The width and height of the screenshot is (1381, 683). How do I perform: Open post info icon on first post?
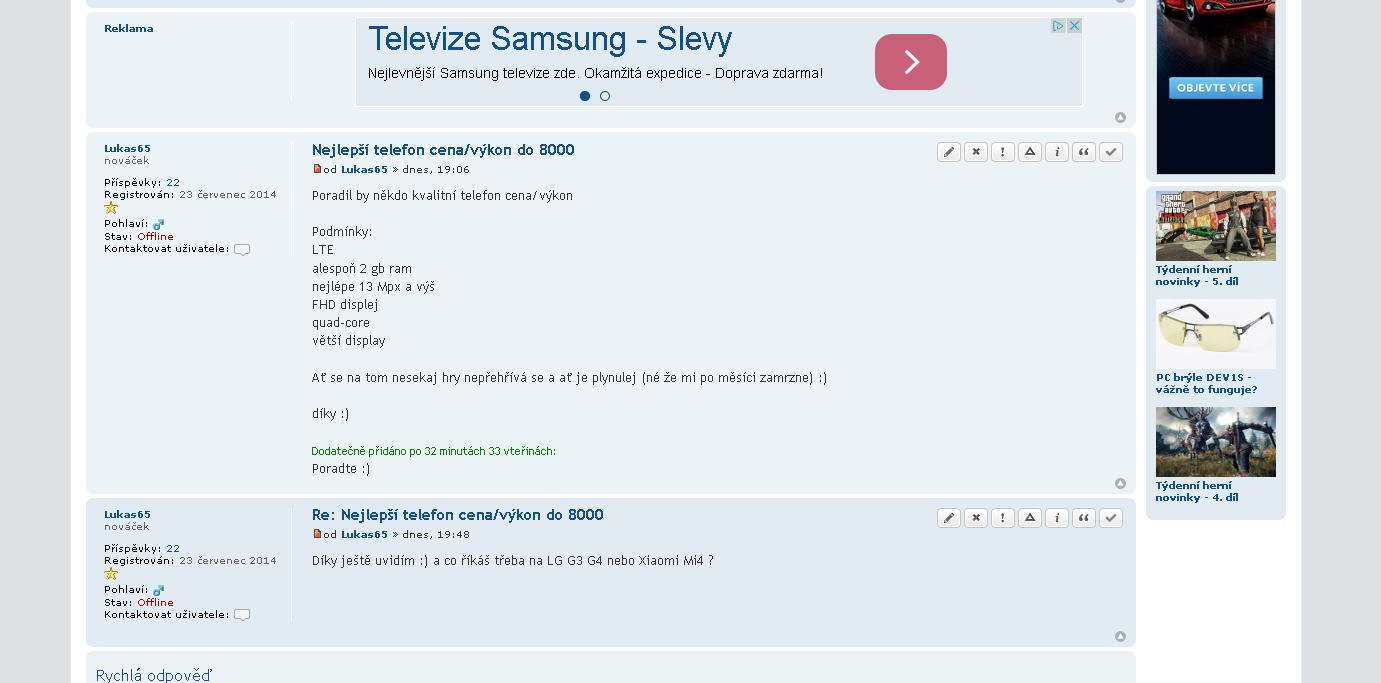click(x=1057, y=152)
